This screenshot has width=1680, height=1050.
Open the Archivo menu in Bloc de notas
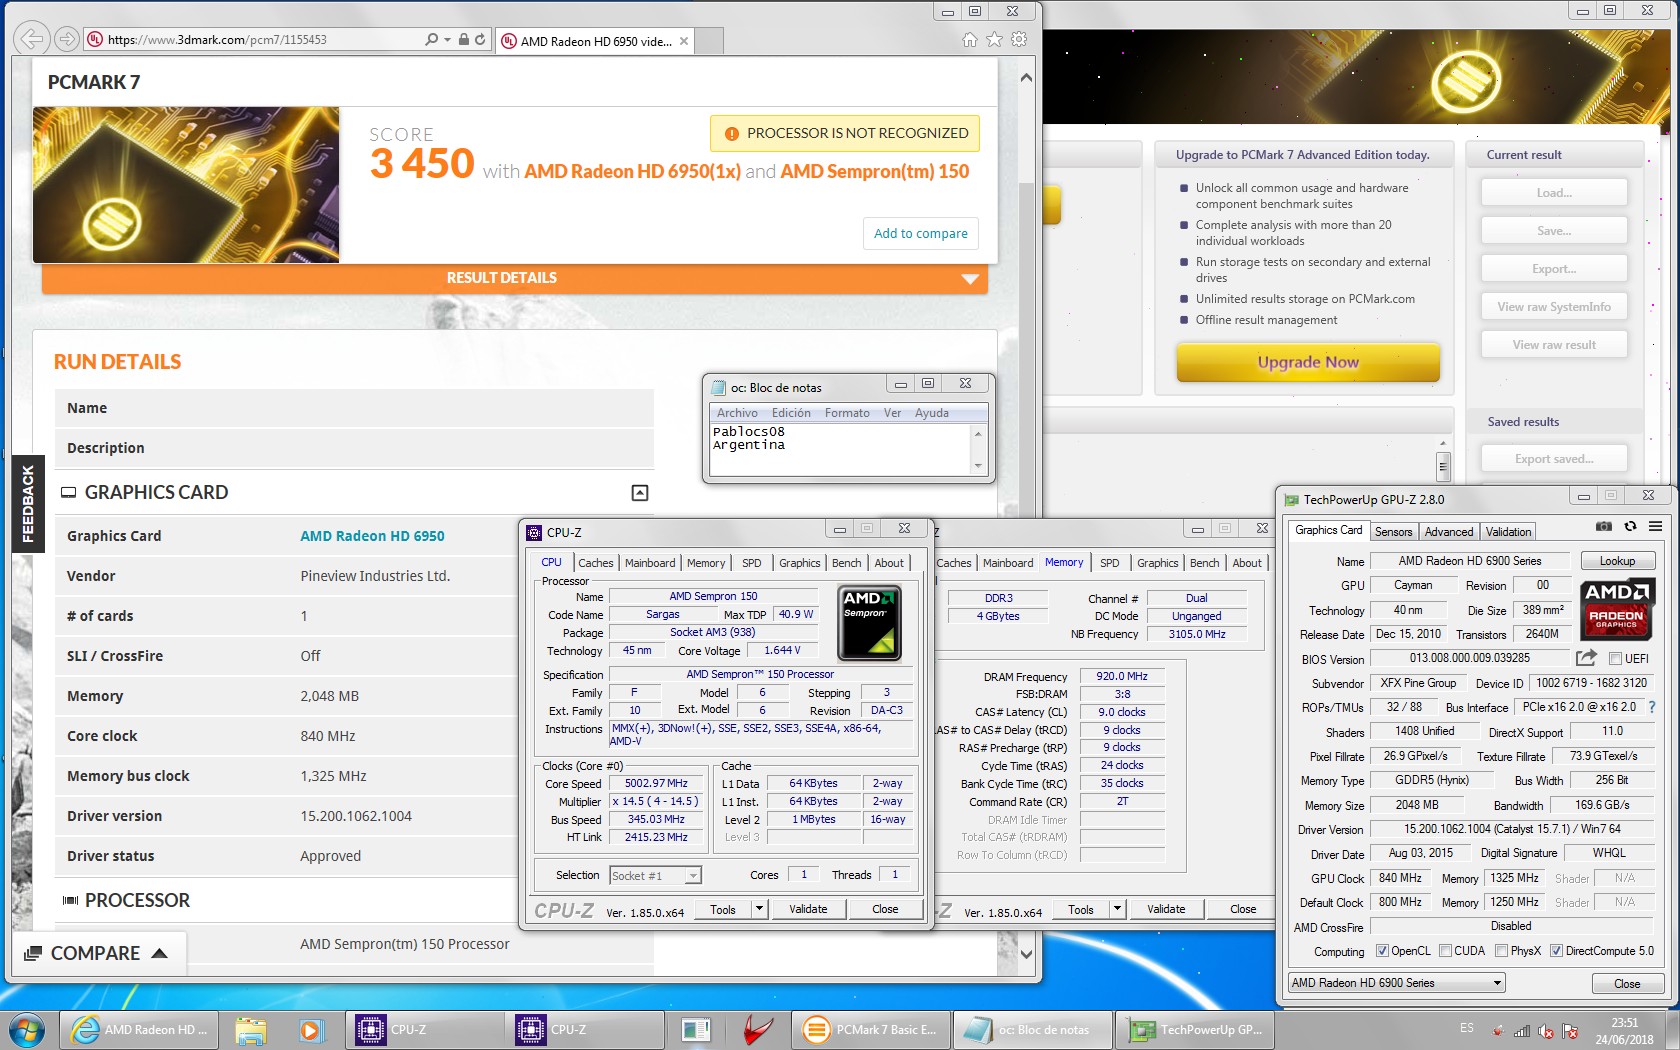(x=737, y=413)
